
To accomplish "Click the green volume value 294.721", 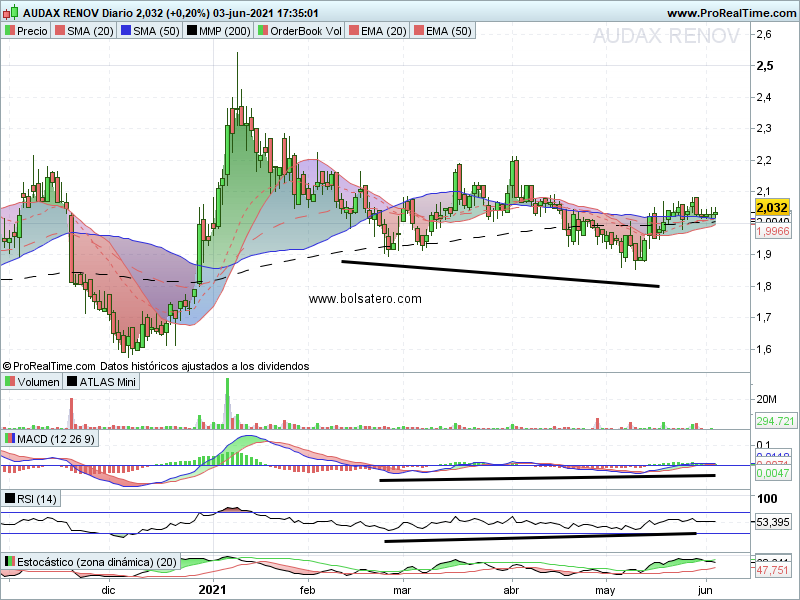I will [775, 421].
